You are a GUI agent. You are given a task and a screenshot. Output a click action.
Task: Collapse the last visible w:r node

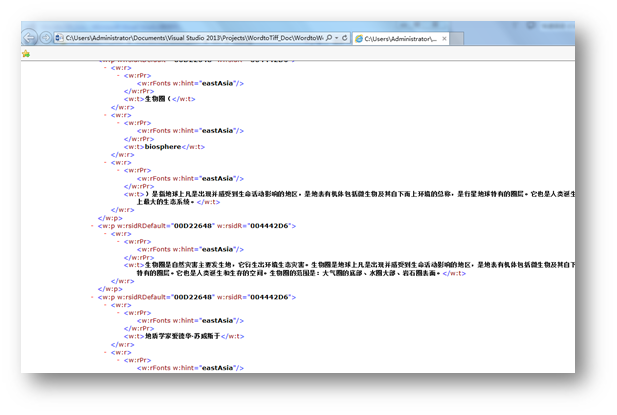pos(105,352)
